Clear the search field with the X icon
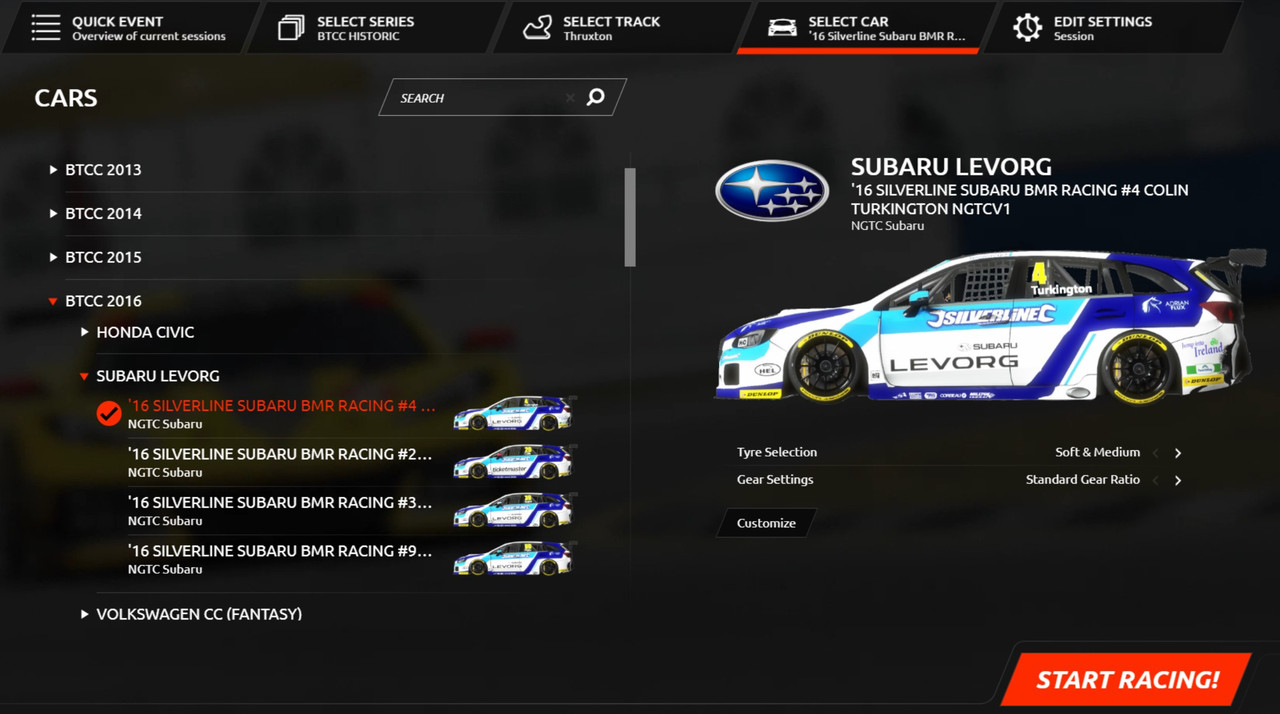 tap(570, 98)
